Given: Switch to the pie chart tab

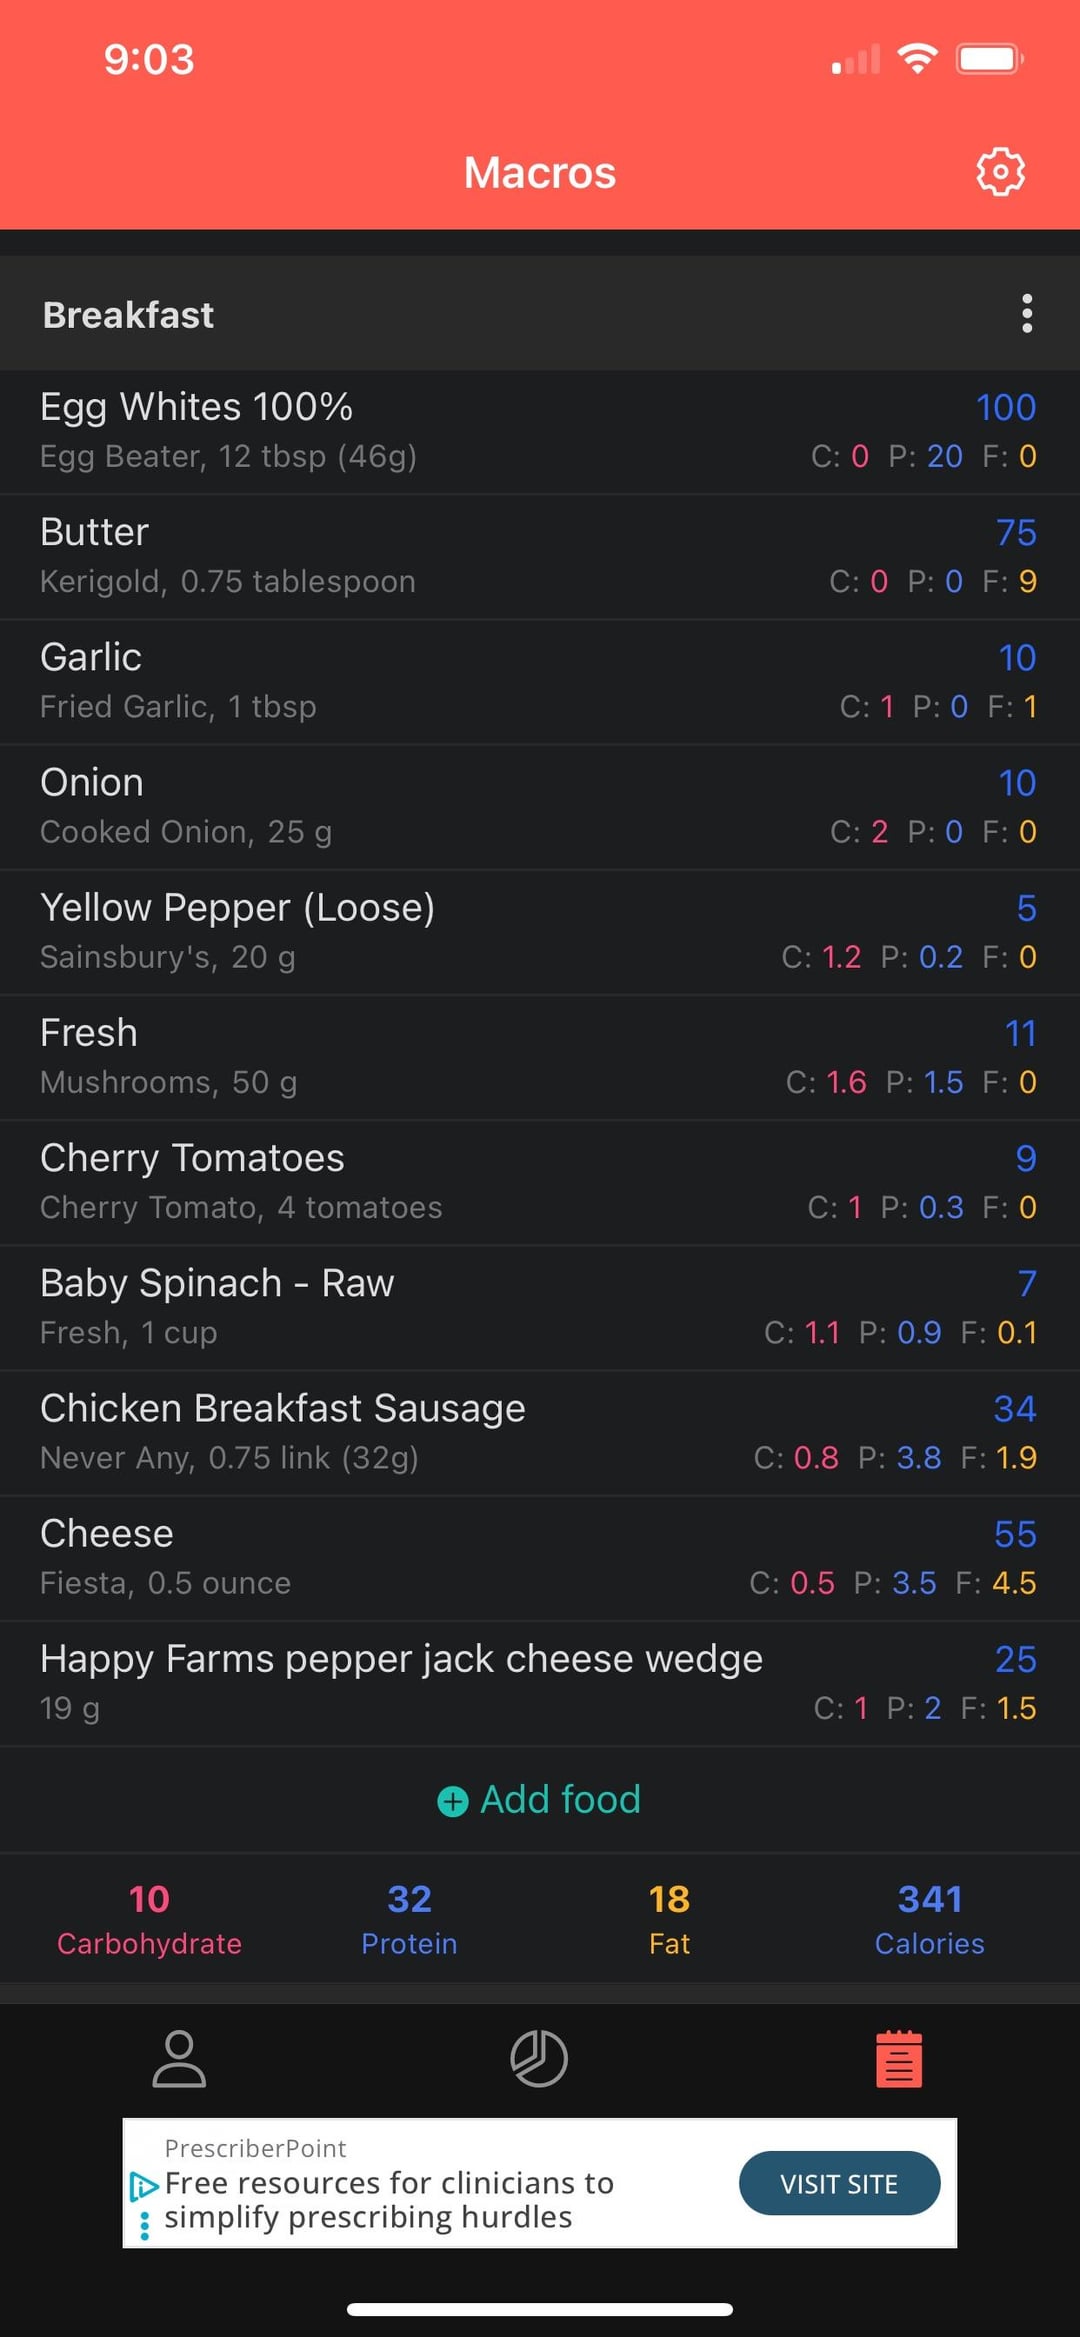Looking at the screenshot, I should [x=539, y=2058].
